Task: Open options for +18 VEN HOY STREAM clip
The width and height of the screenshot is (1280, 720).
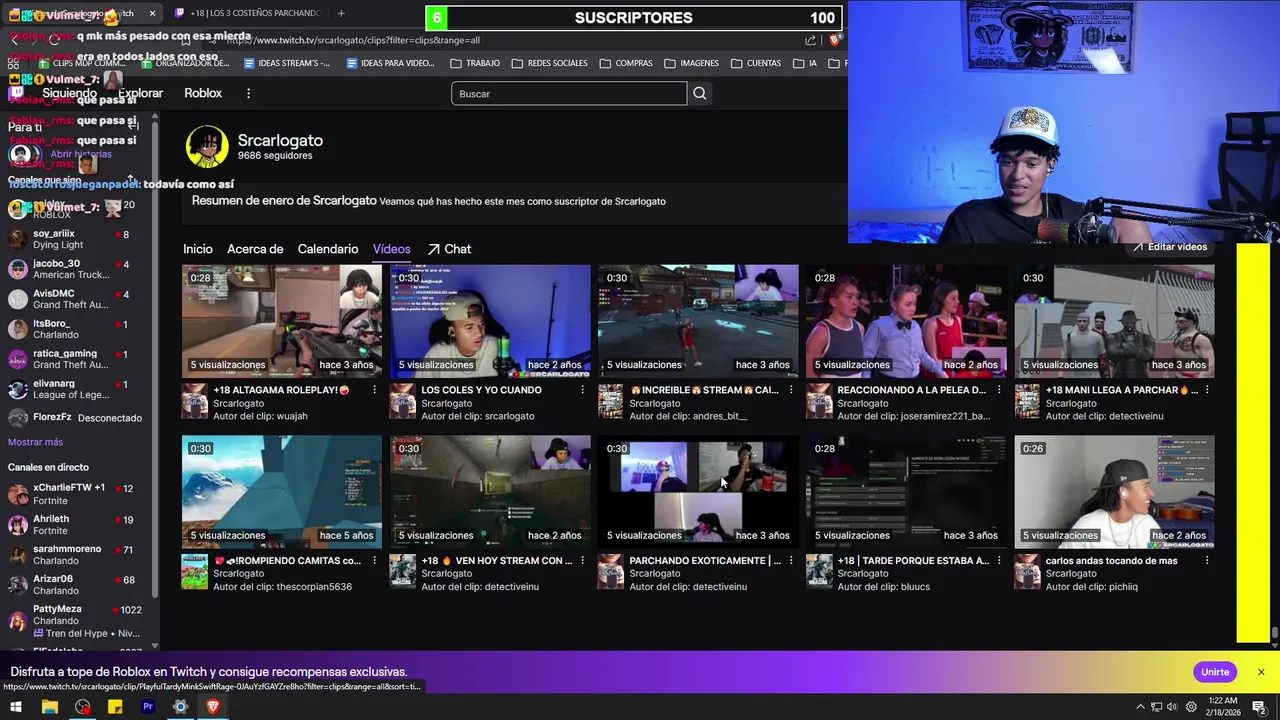Action: pyautogui.click(x=582, y=561)
